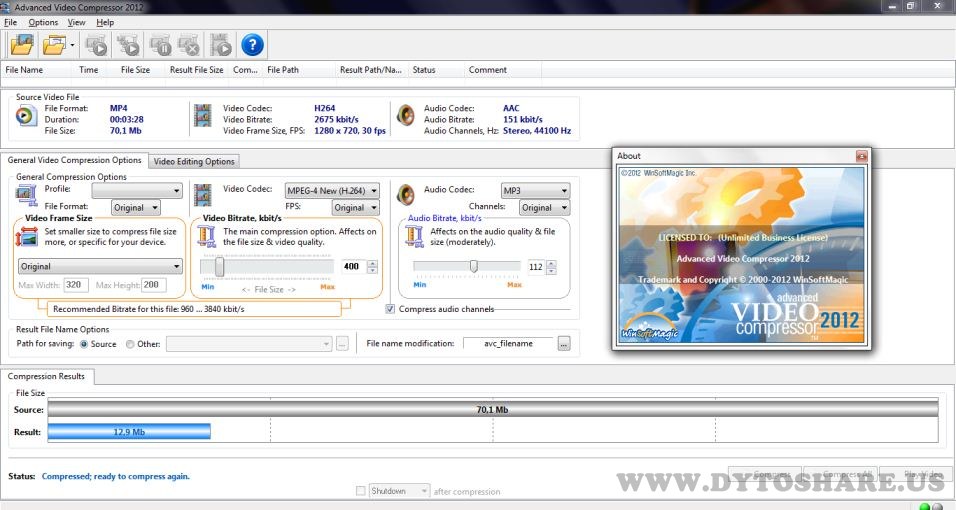Screen dimensions: 956x510
Task: Click the Max Height field
Action: click(154, 285)
